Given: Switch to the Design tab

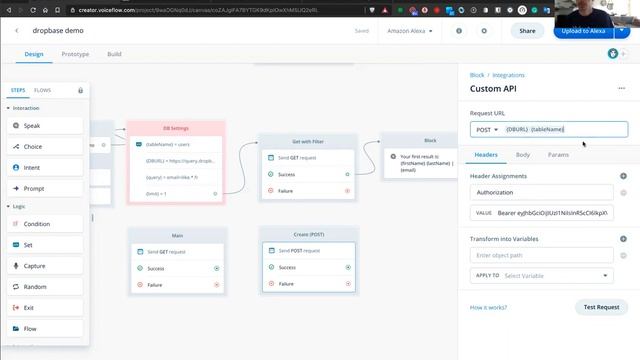Looking at the screenshot, I should click(x=34, y=54).
